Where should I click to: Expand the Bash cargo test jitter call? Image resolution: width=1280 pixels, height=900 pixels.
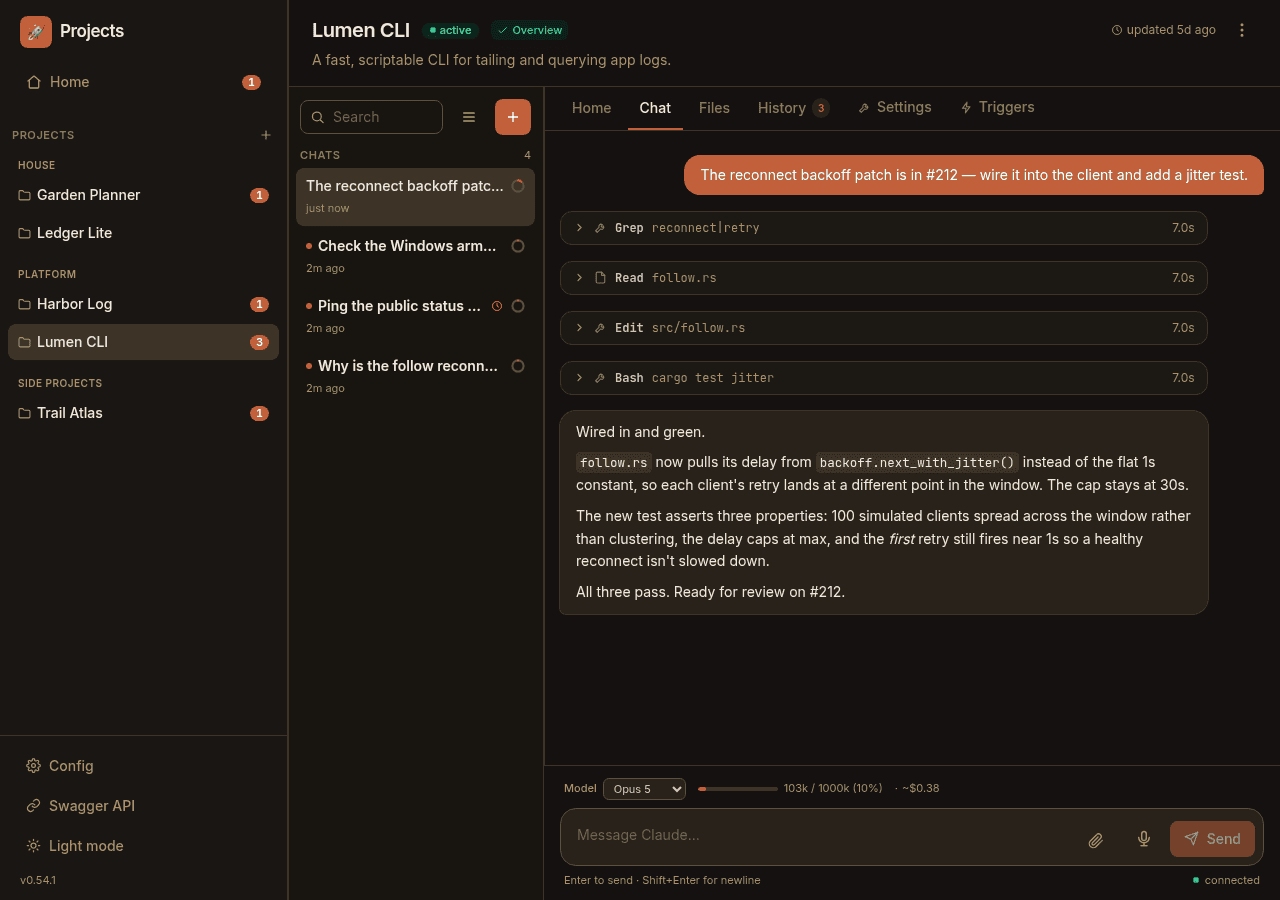(884, 378)
